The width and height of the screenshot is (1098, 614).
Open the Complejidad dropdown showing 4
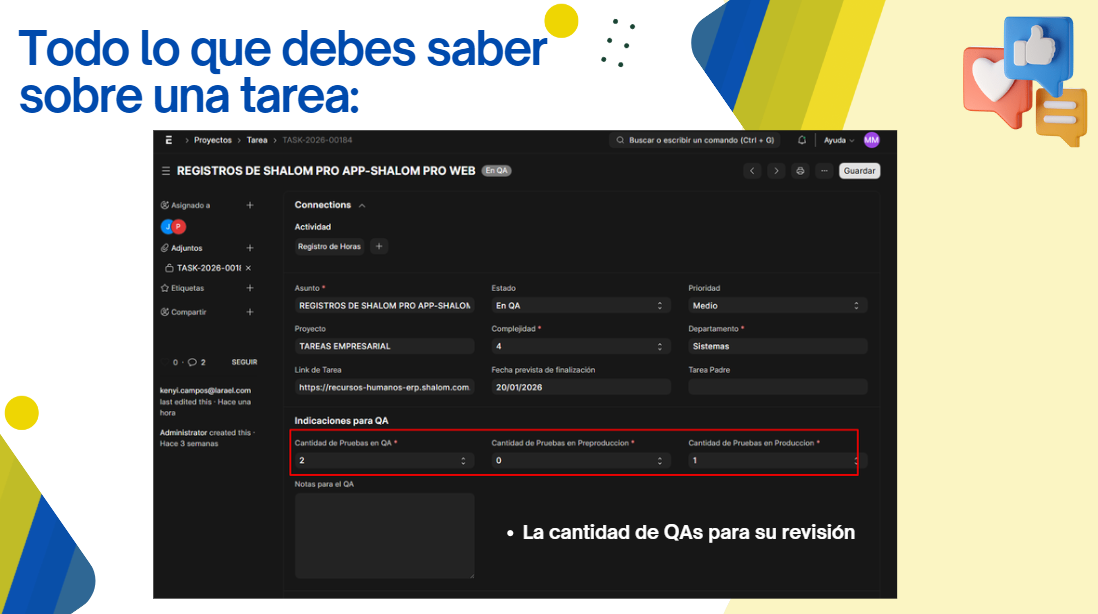tap(580, 347)
